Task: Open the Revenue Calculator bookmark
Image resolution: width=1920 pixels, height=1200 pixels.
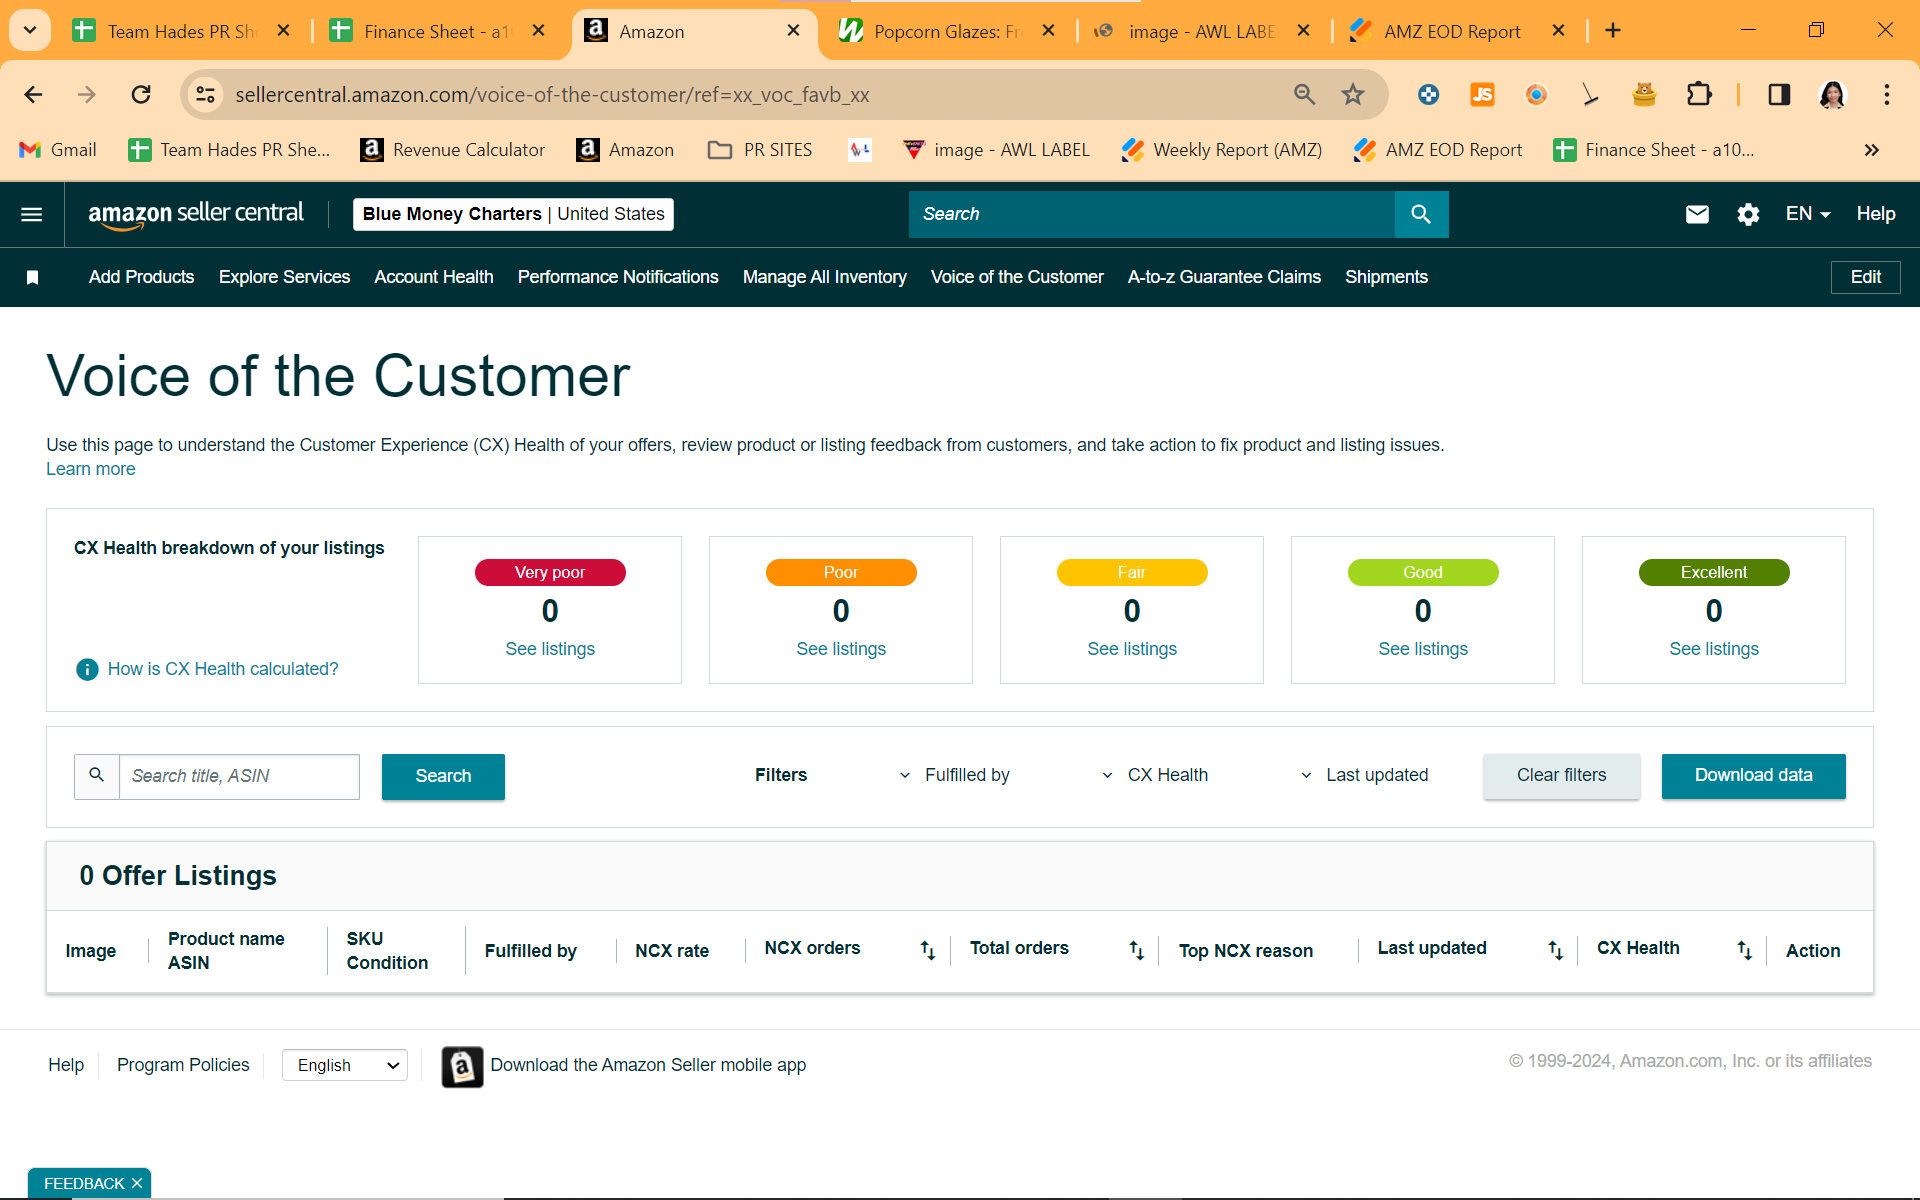Action: pos(453,150)
